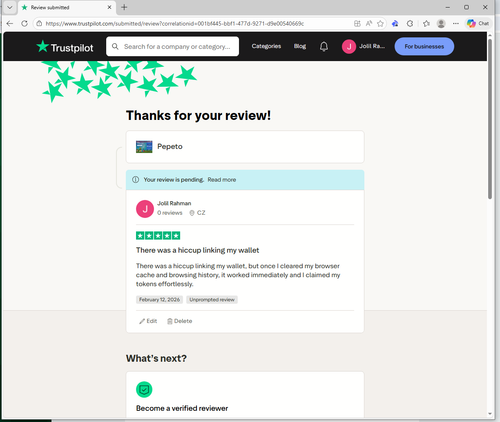Click the J profile avatar in header
Viewport: 500px width, 422px height.
coord(349,46)
